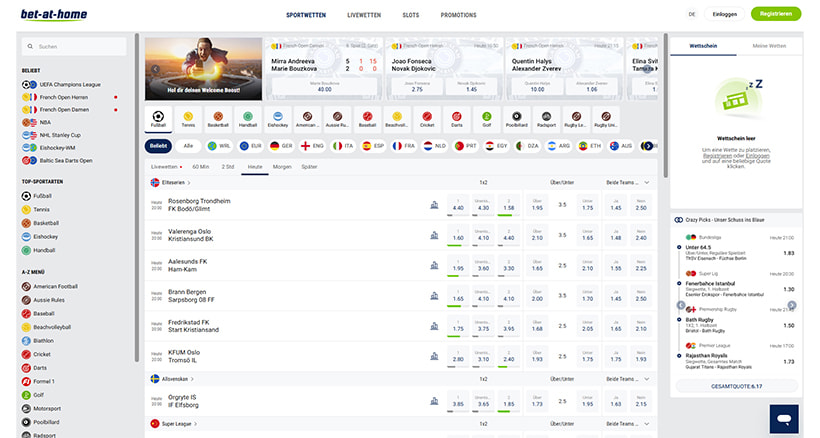Filter by ESP country flag
The height and width of the screenshot is (438, 820).
(x=373, y=146)
